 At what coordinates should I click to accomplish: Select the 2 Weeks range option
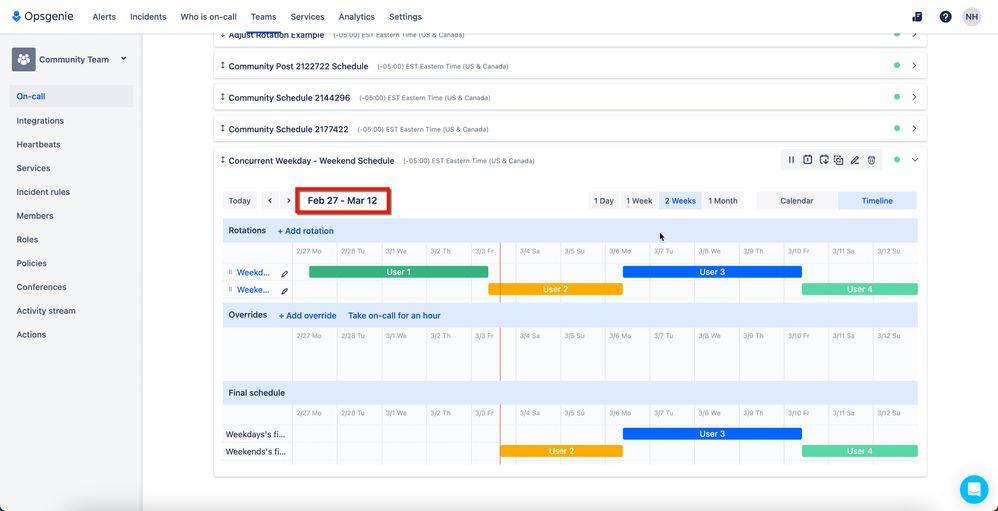coord(680,200)
